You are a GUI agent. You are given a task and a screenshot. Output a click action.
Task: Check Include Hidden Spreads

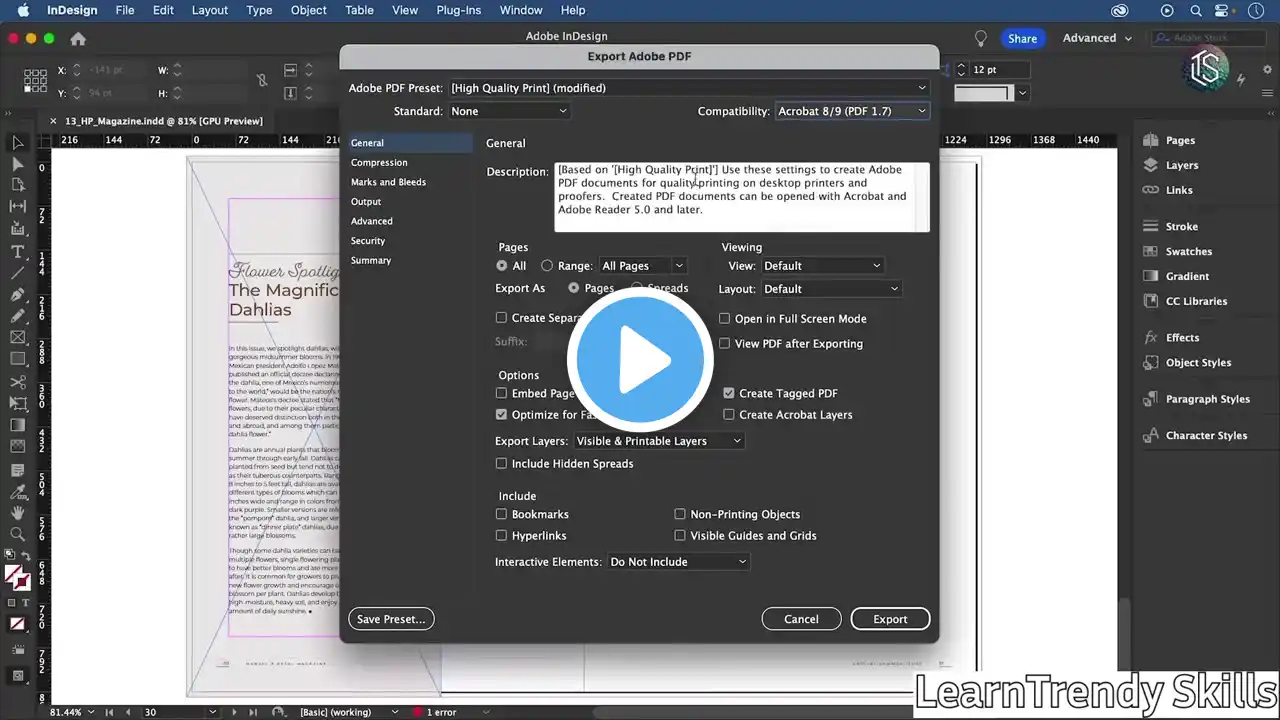tap(502, 464)
